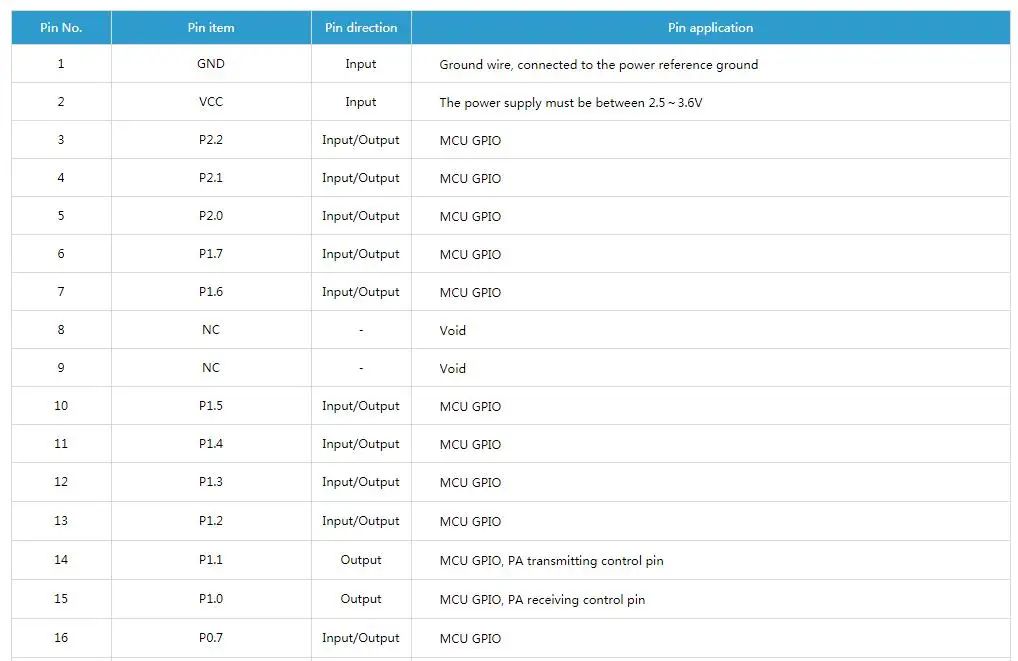Image resolution: width=1018 pixels, height=661 pixels.
Task: Click the Pin item column header
Action: (x=211, y=28)
